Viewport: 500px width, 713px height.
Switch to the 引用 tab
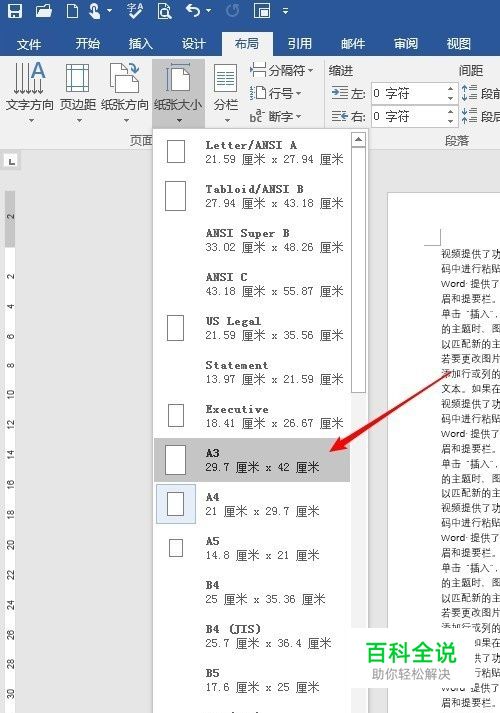(300, 44)
